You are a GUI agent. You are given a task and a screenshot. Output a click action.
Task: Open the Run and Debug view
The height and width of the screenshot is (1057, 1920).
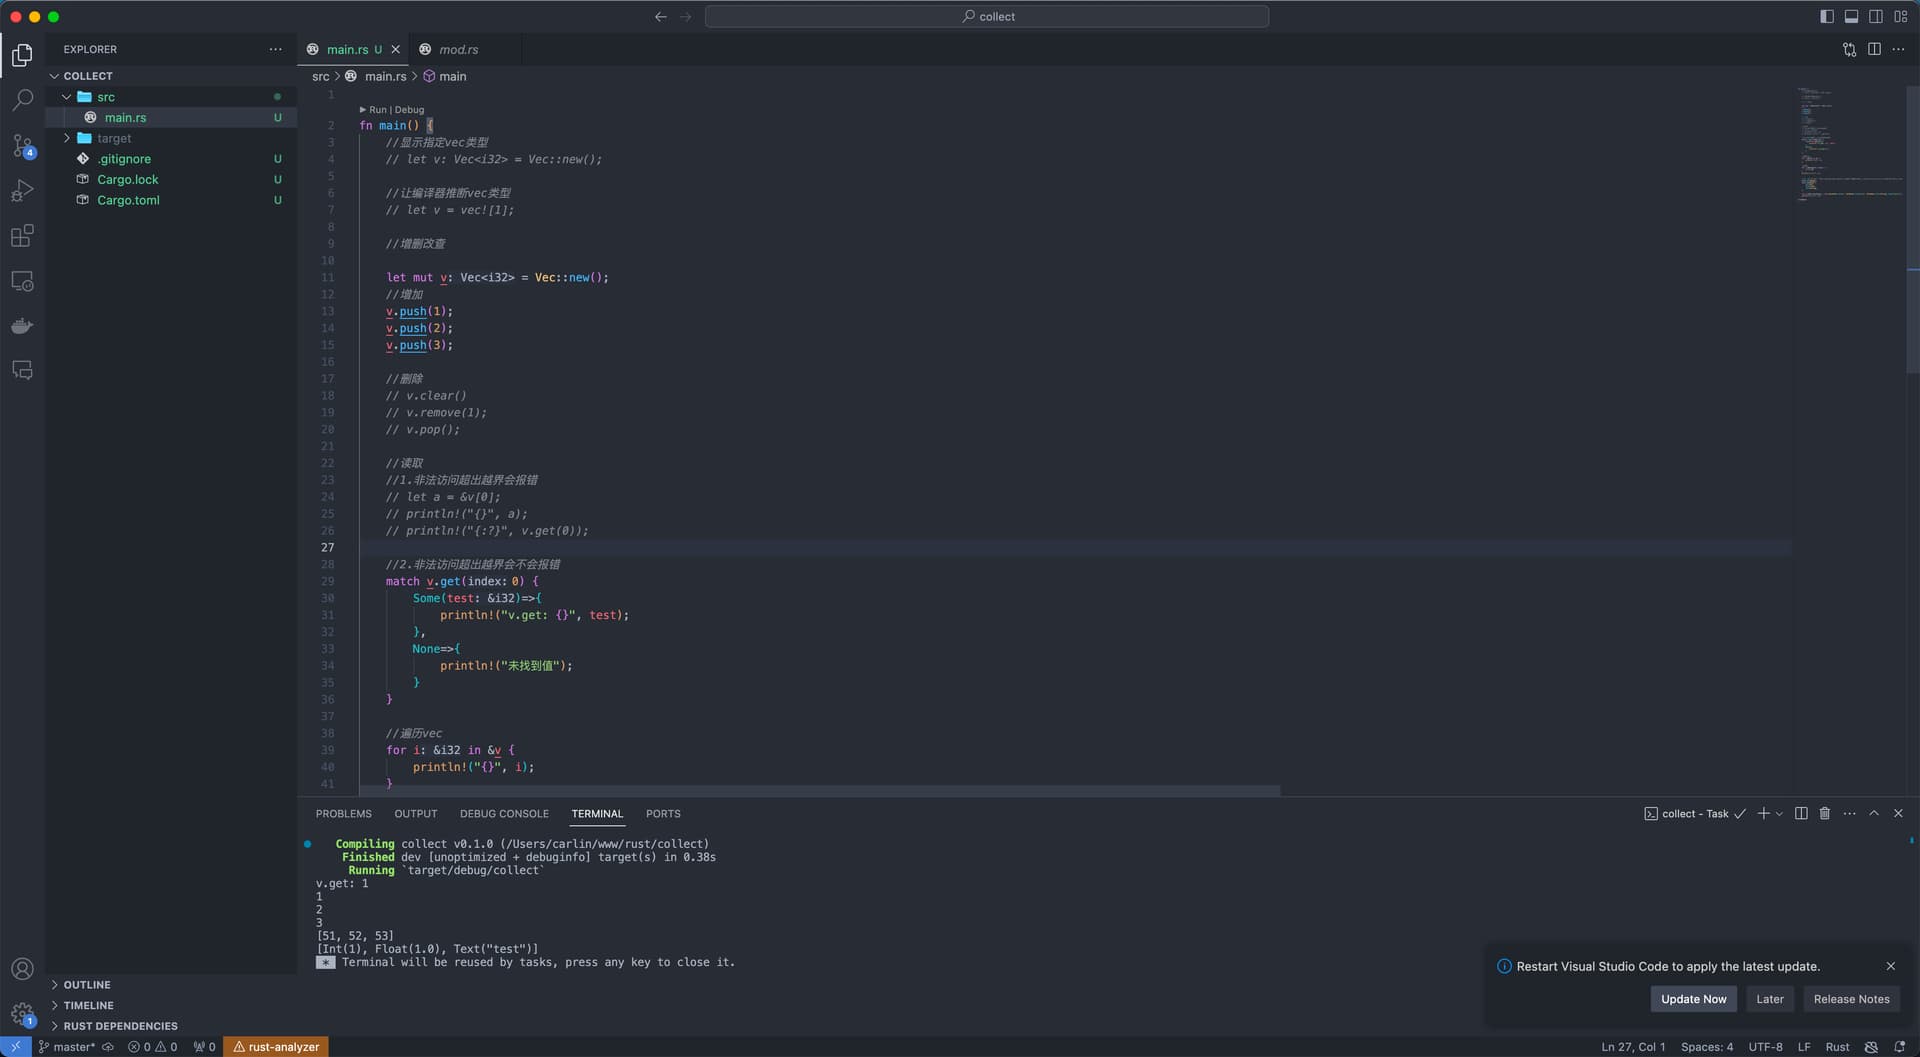[22, 190]
